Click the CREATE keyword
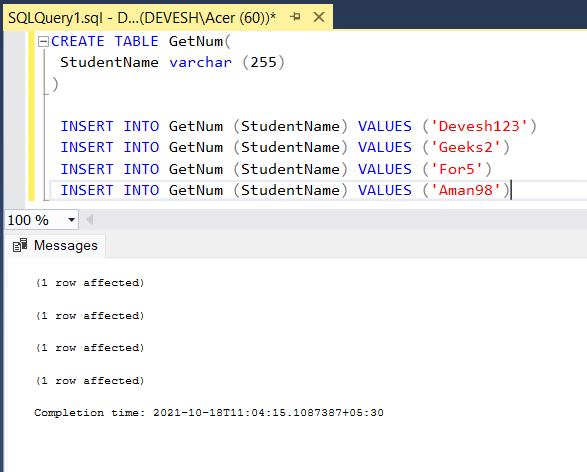This screenshot has width=587, height=472. coord(78,41)
